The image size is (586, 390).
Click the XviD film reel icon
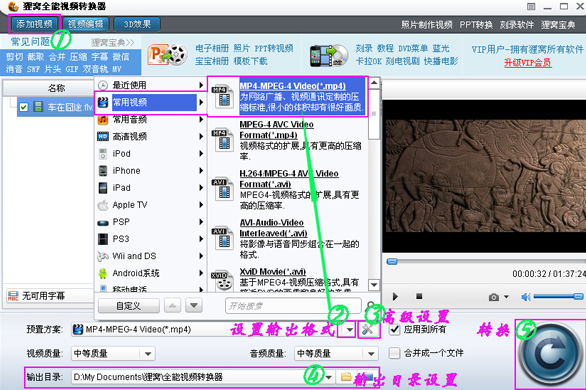(x=223, y=281)
